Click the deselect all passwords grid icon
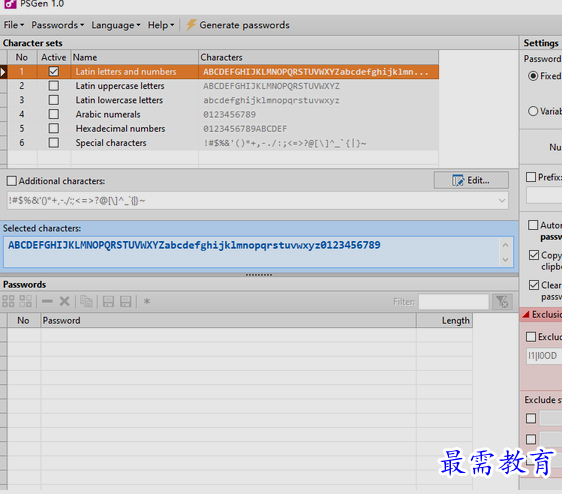Viewport: 562px width, 494px height. [25, 301]
